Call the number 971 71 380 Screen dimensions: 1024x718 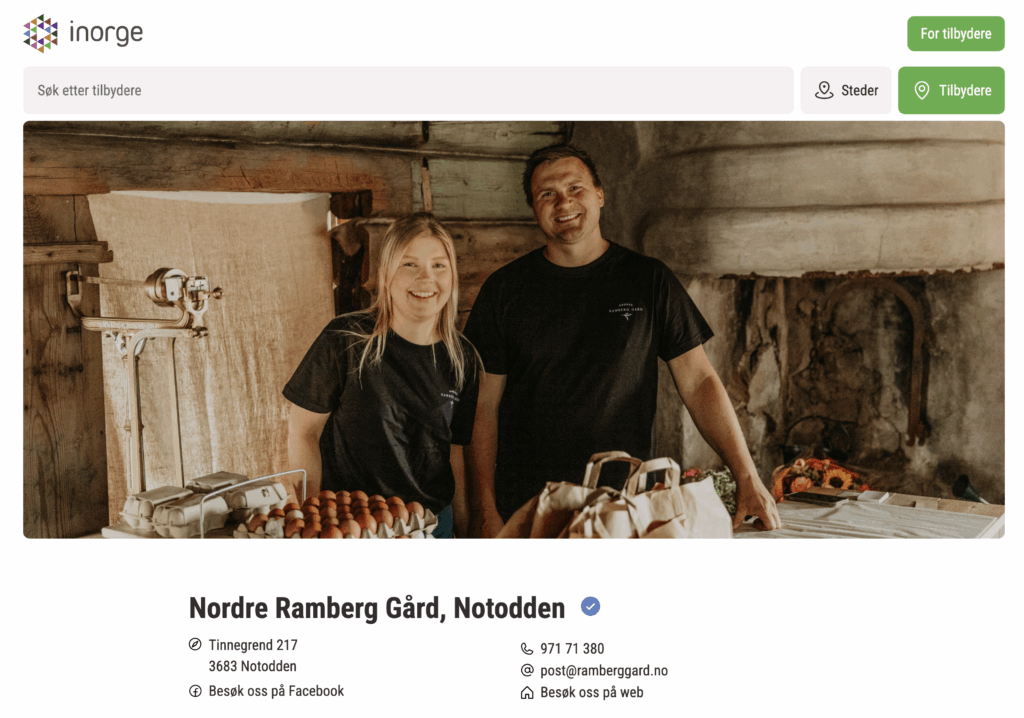572,649
